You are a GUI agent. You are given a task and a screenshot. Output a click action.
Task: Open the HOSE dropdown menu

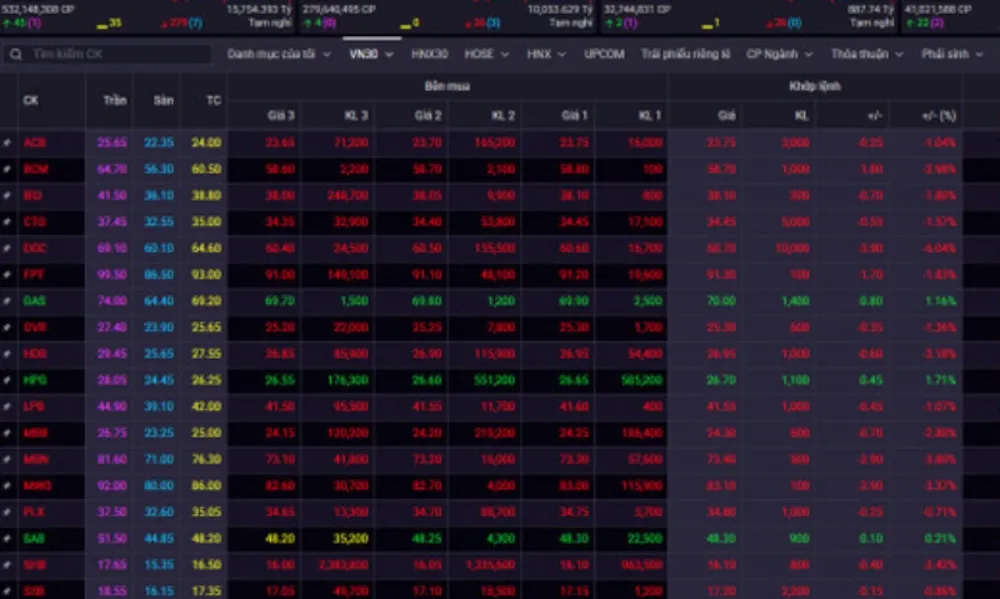pyautogui.click(x=486, y=54)
